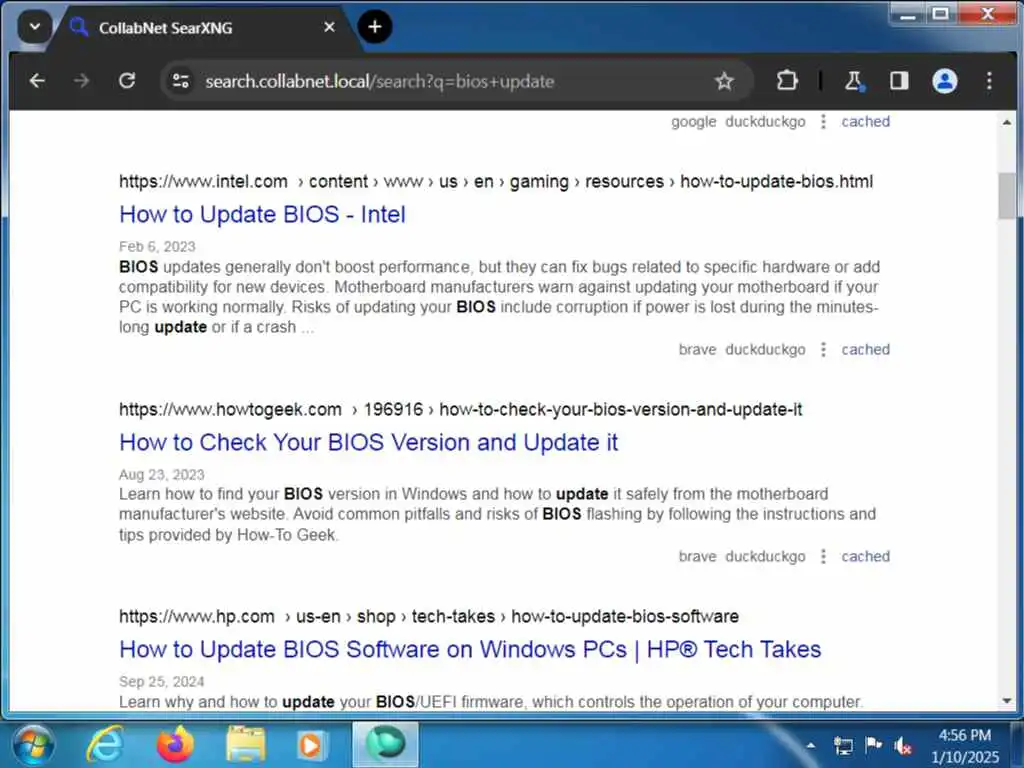Launch Firefox from the taskbar
Viewport: 1024px width, 768px height.
pyautogui.click(x=175, y=744)
